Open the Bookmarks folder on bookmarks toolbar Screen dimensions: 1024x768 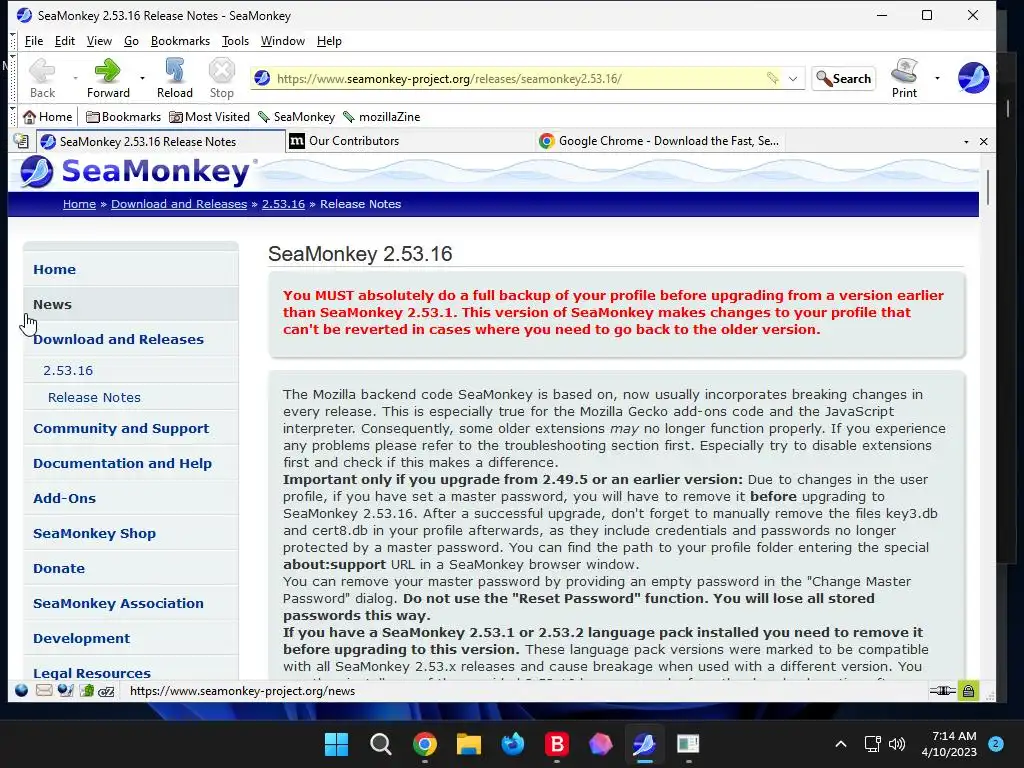[x=123, y=117]
